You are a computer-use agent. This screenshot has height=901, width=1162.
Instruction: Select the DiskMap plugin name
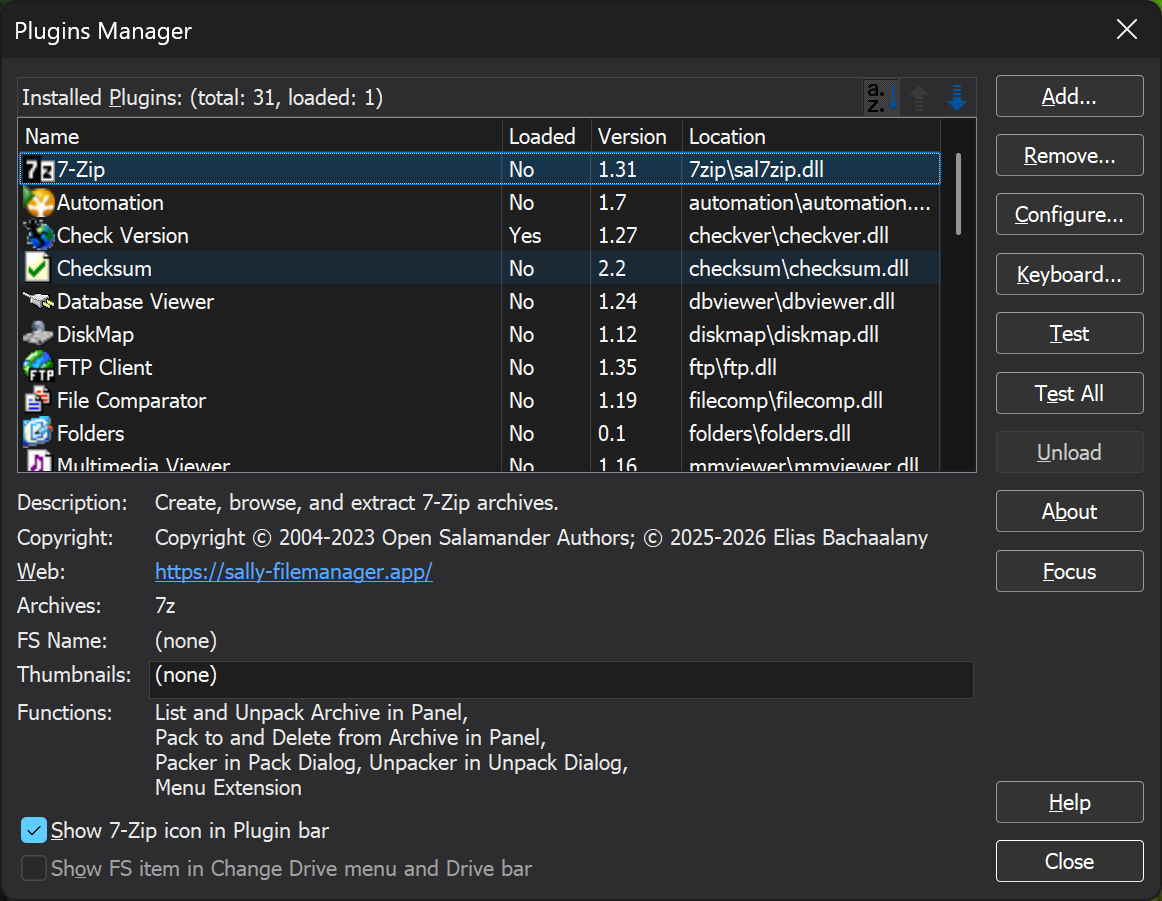pyautogui.click(x=96, y=334)
